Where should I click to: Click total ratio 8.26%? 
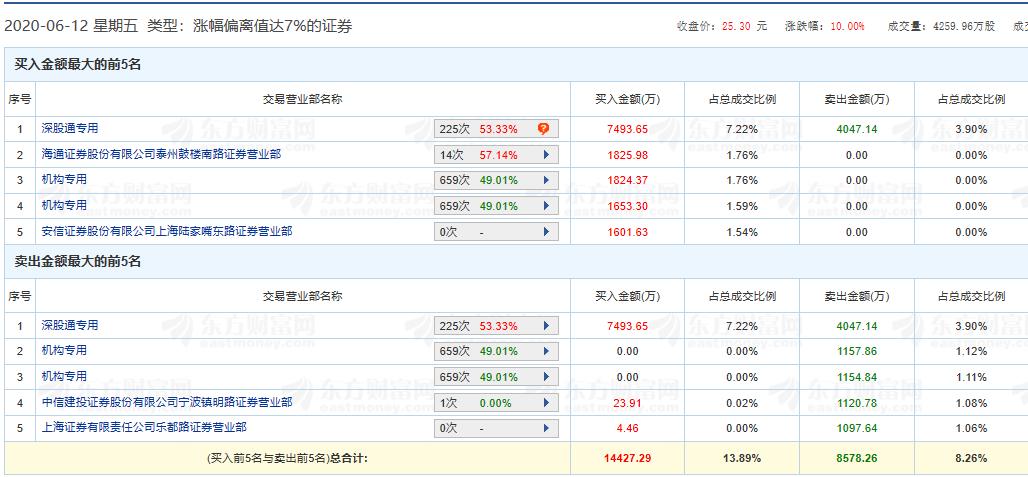coord(971,459)
